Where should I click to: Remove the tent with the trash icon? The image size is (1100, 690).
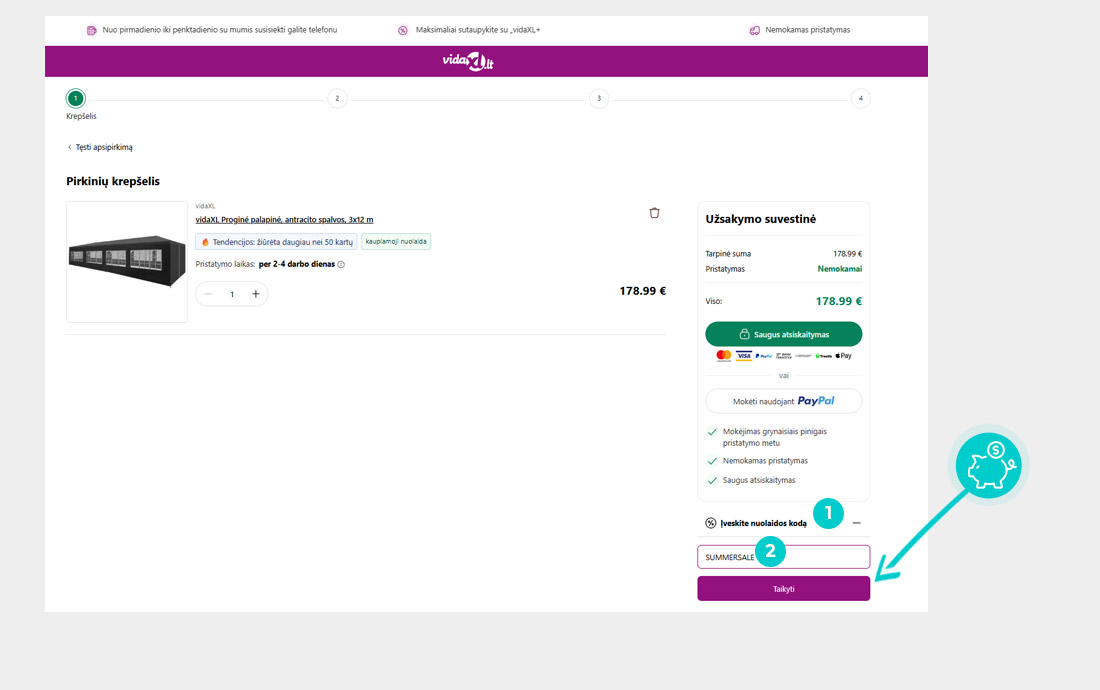(x=655, y=212)
